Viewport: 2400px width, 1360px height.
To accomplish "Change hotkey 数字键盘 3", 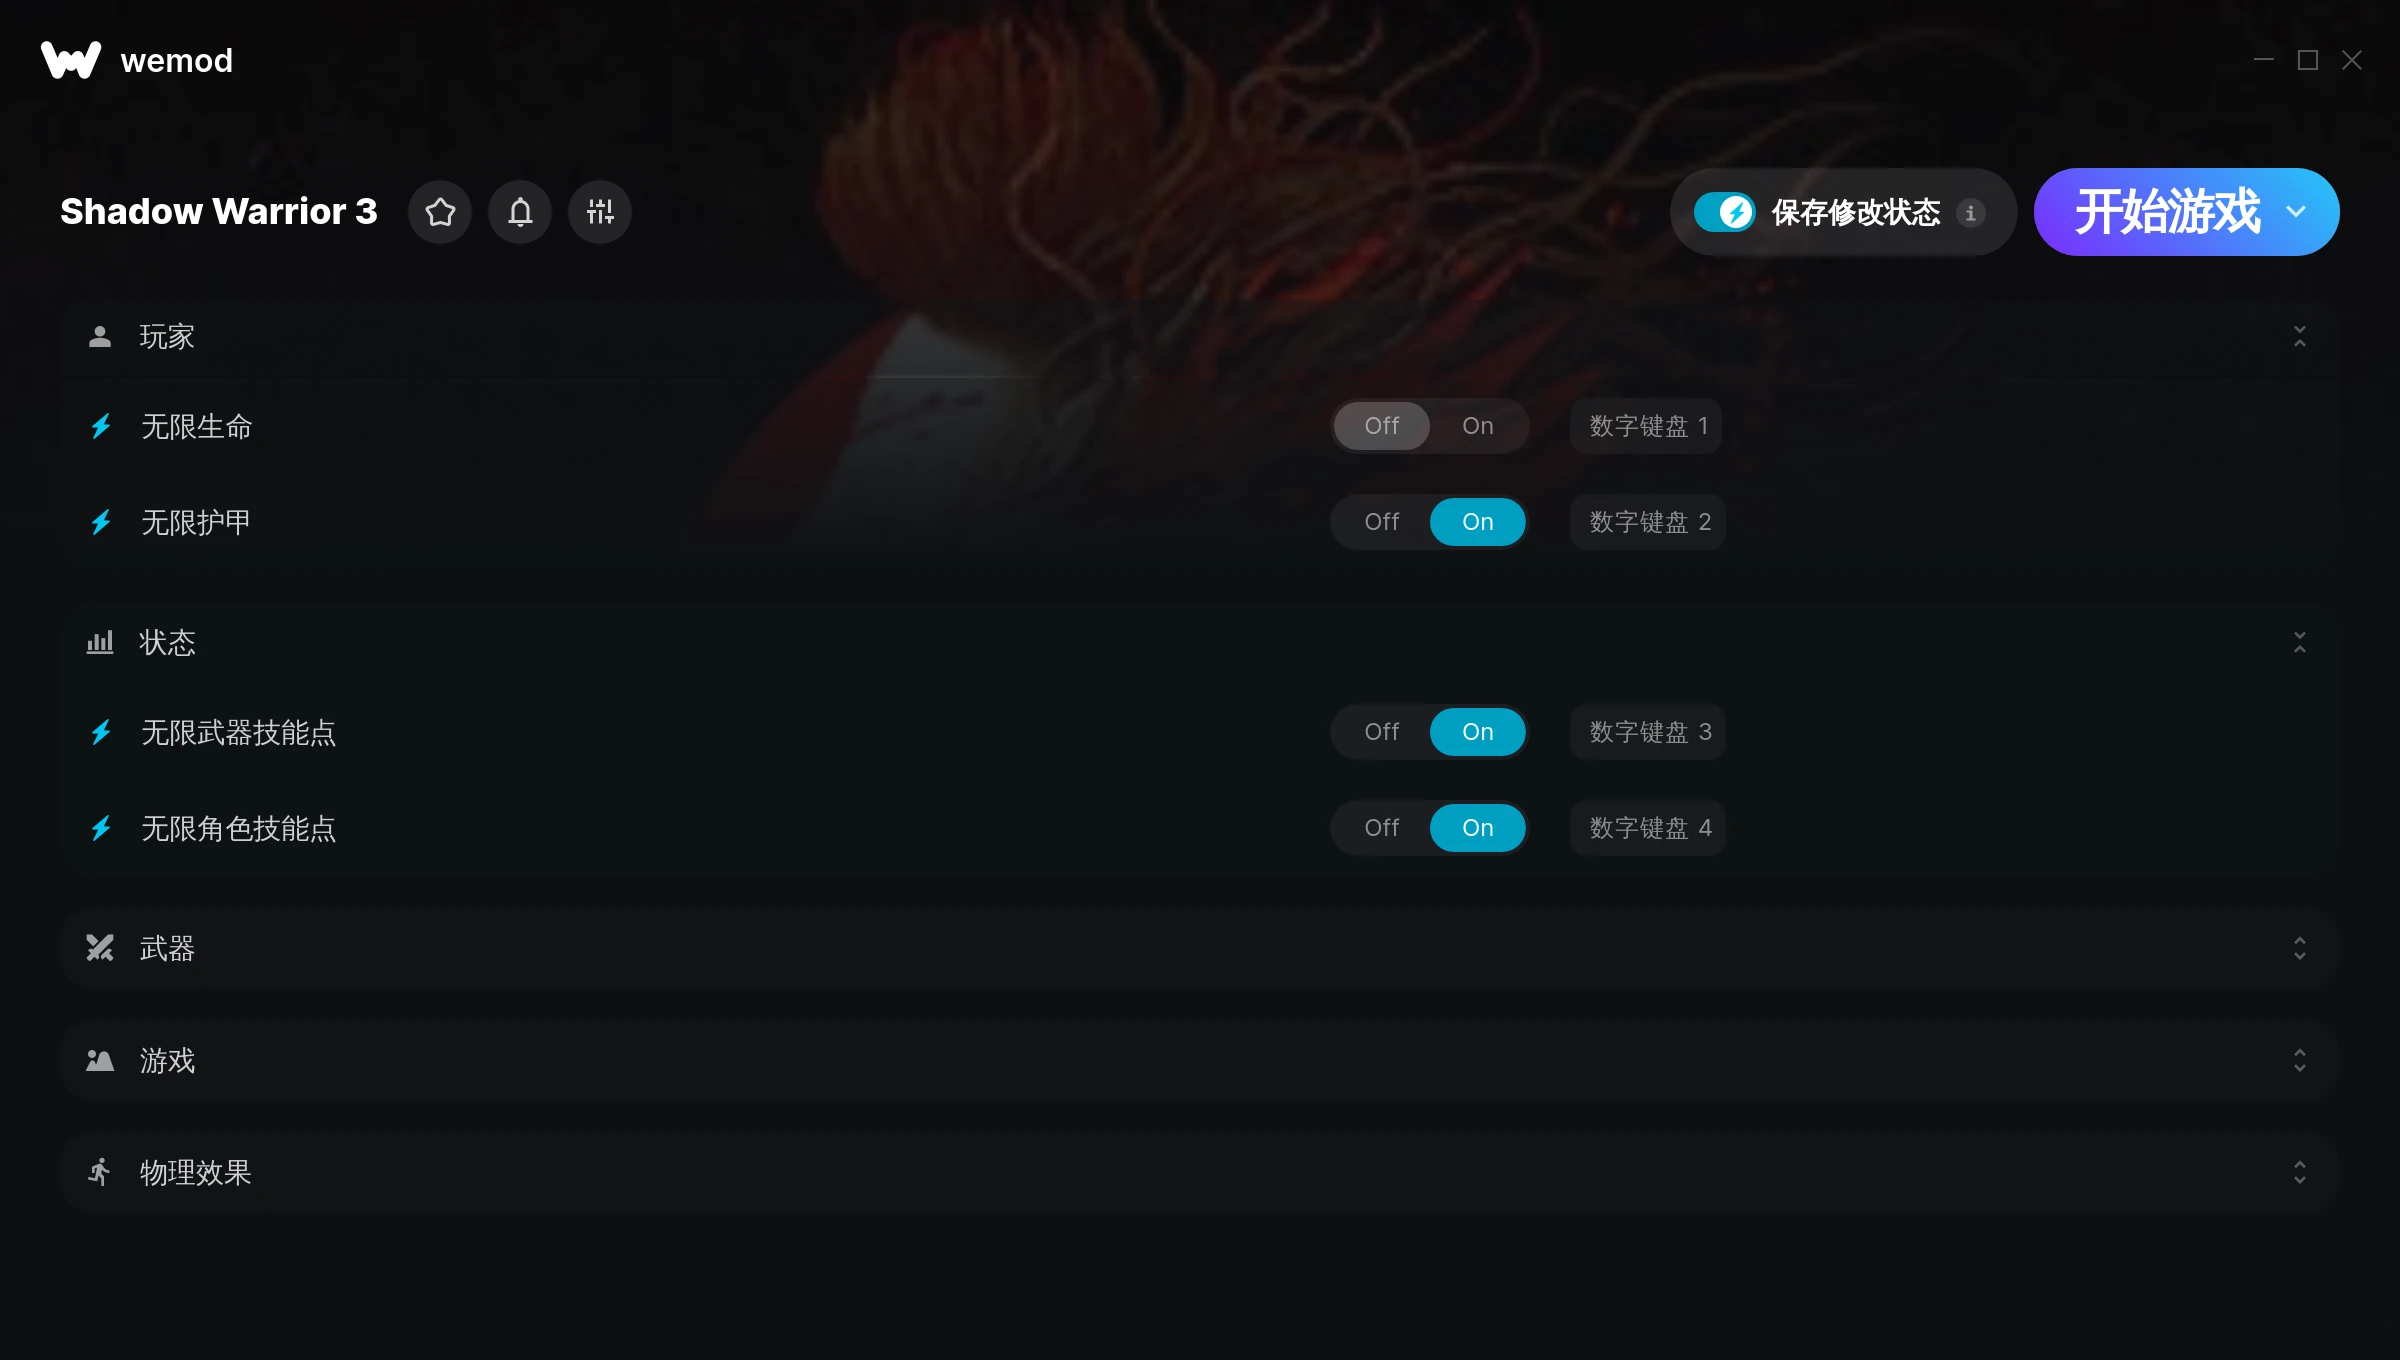I will coord(1649,732).
